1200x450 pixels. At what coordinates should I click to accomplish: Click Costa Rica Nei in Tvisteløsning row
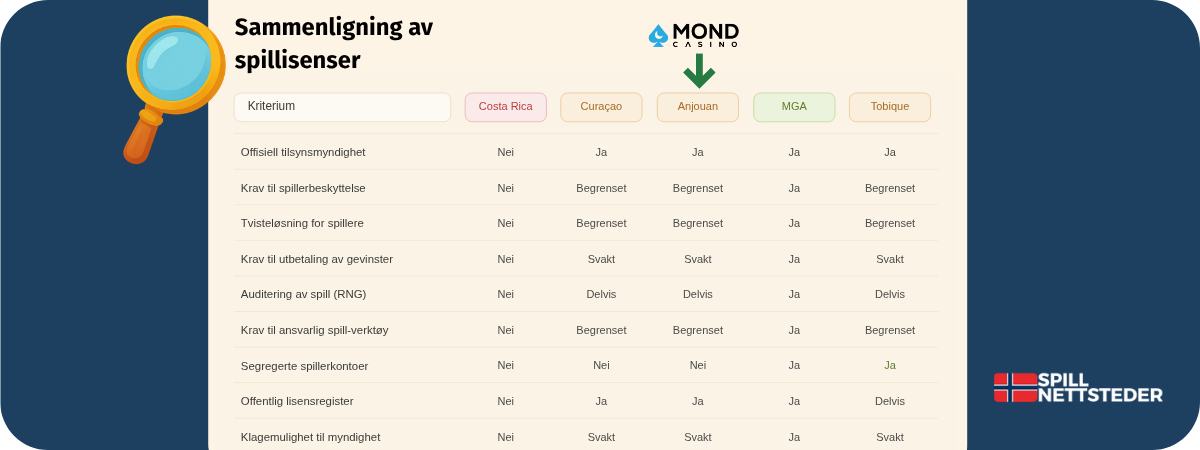coord(506,223)
